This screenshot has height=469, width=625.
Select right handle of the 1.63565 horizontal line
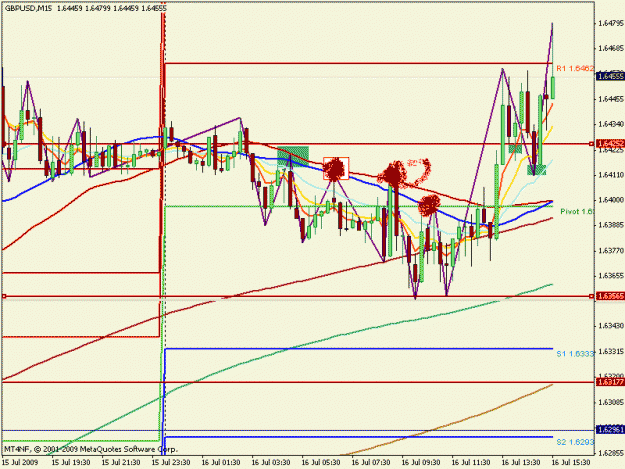click(592, 296)
